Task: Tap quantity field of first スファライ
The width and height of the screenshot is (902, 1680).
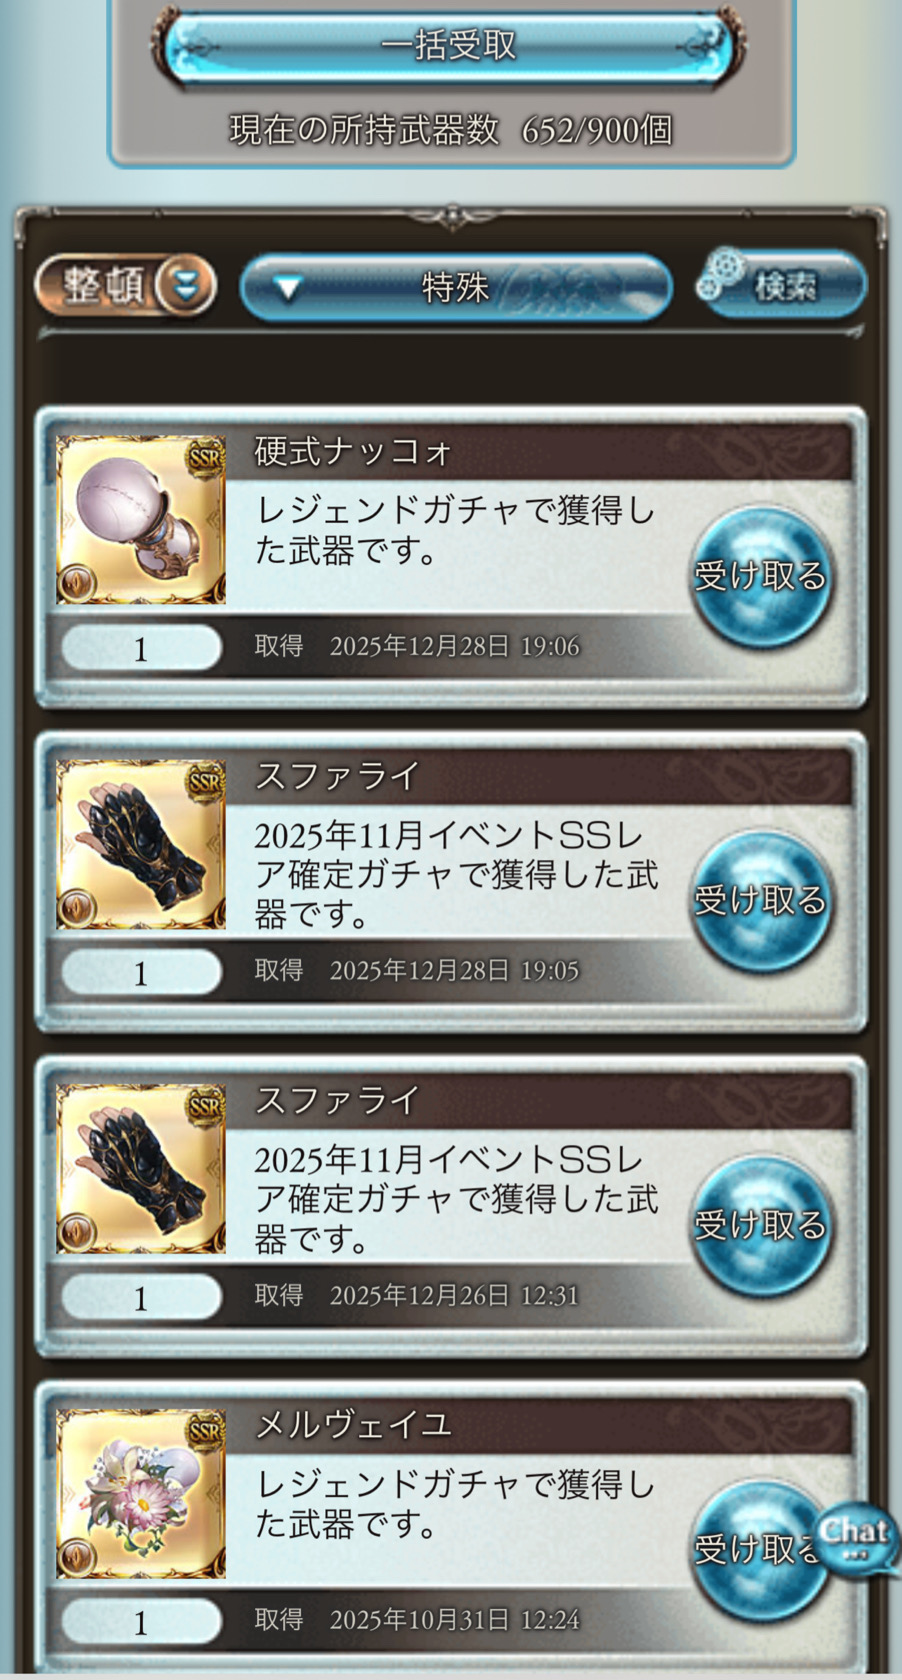Action: (141, 972)
